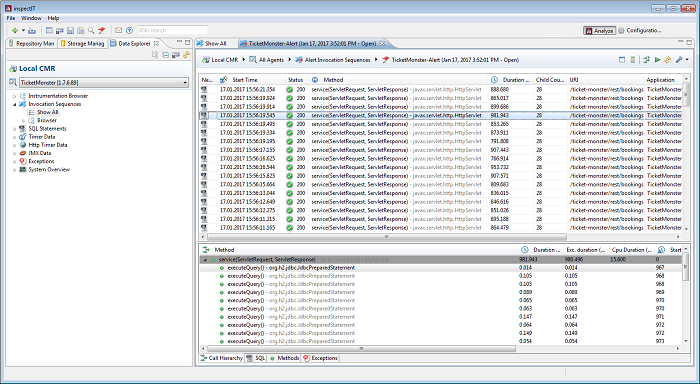Click the magnifier search icon in toolbar
The image size is (700, 384).
[91, 30]
